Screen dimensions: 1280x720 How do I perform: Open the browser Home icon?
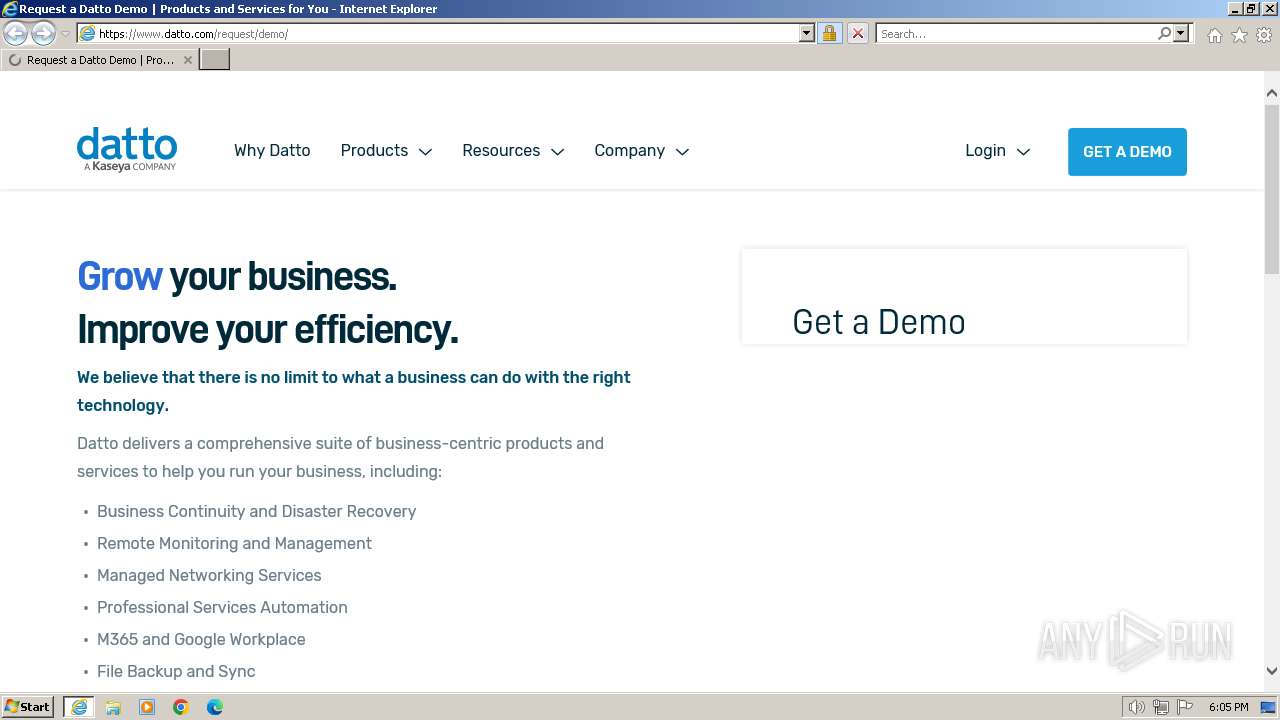point(1214,35)
